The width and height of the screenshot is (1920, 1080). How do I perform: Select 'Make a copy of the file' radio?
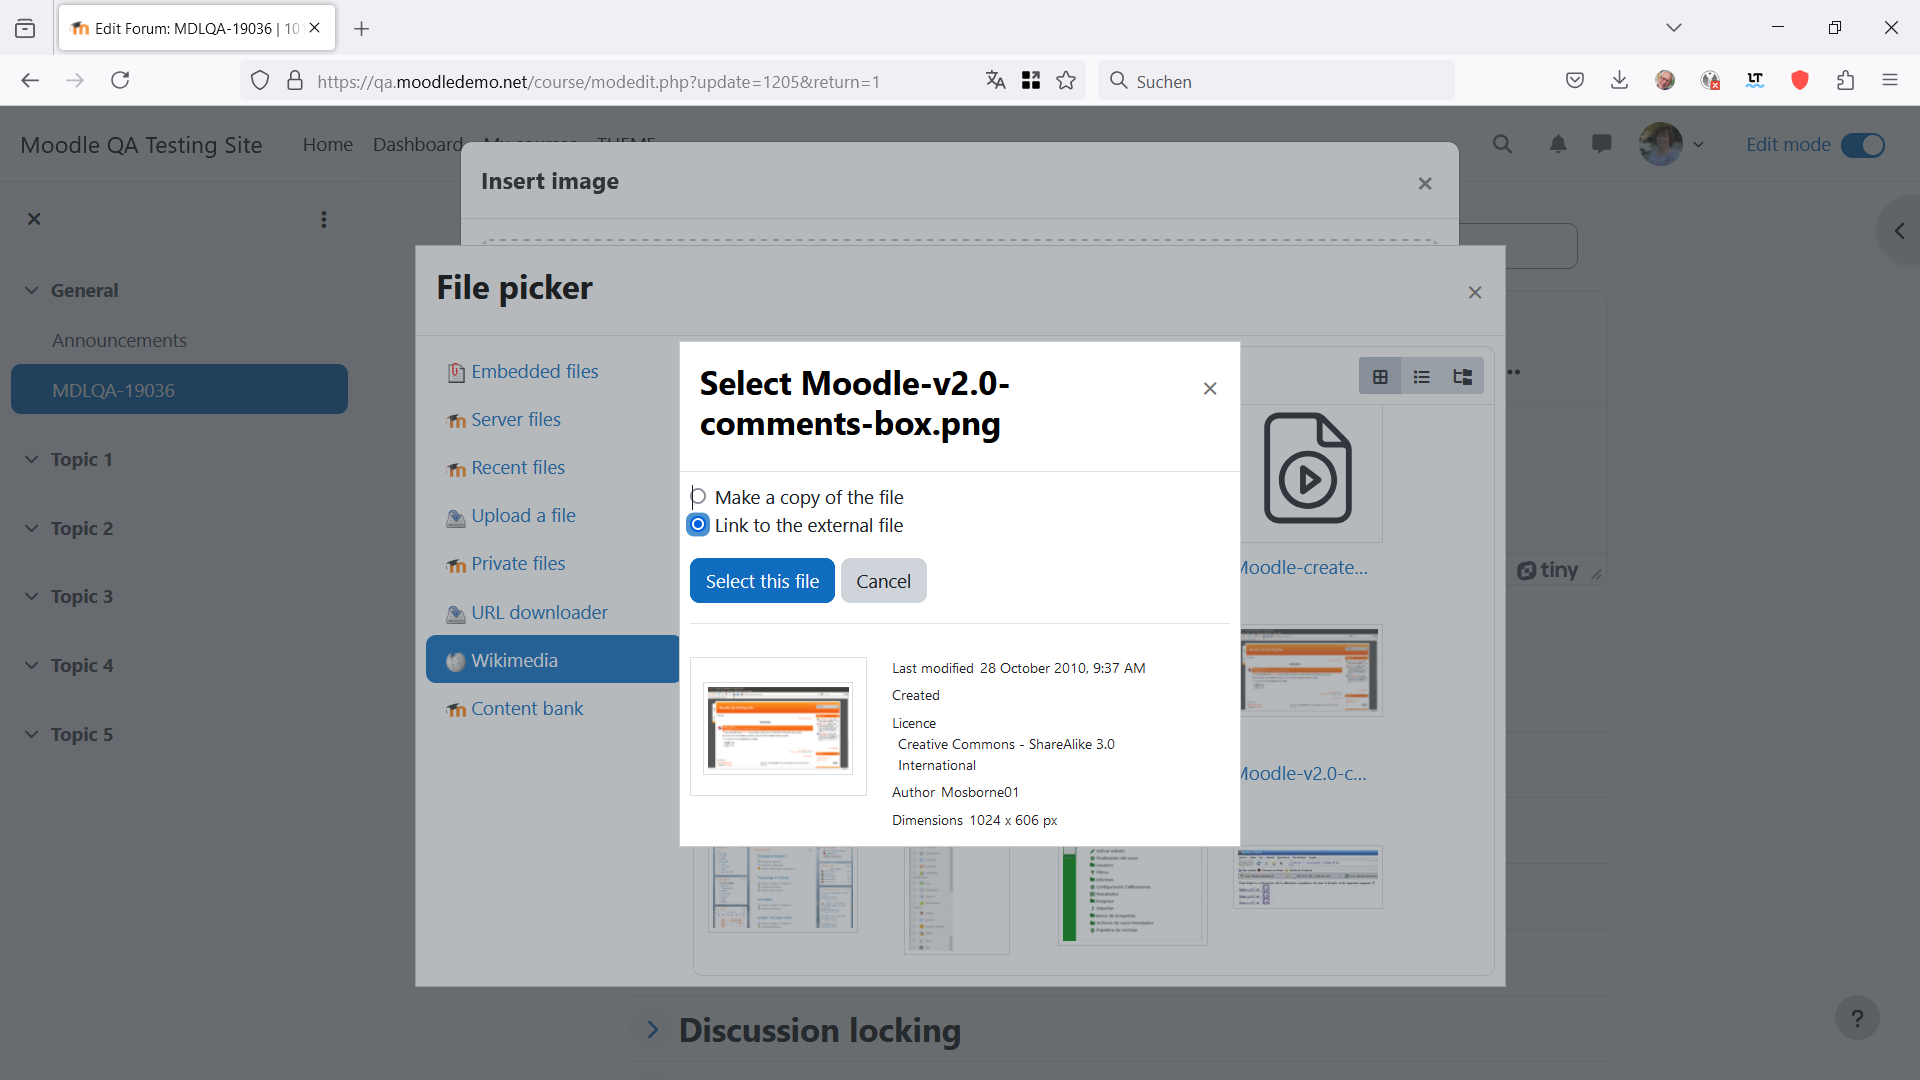pyautogui.click(x=698, y=497)
